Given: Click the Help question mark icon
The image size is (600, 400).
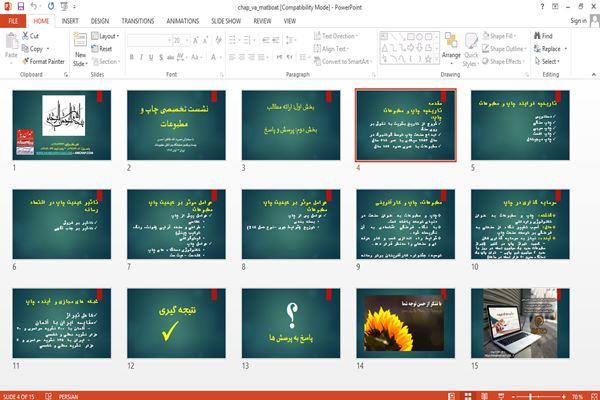Looking at the screenshot, I should pos(542,7).
